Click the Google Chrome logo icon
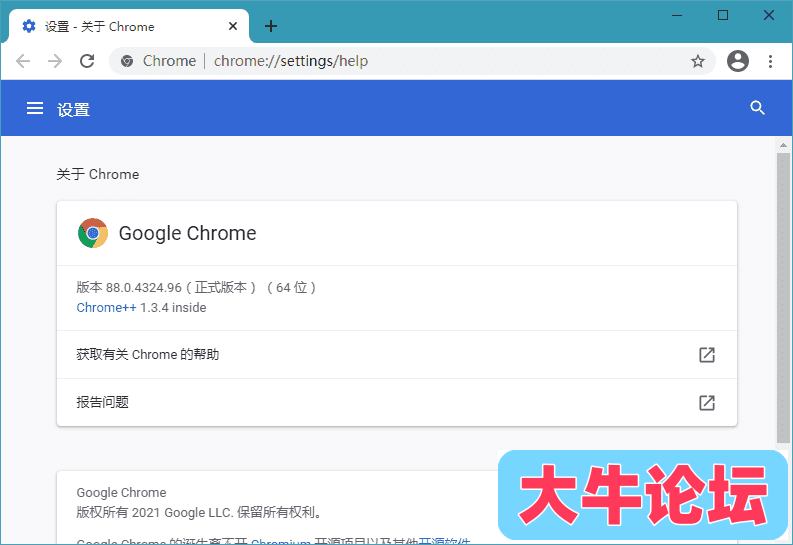Viewport: 793px width, 545px height. click(93, 233)
